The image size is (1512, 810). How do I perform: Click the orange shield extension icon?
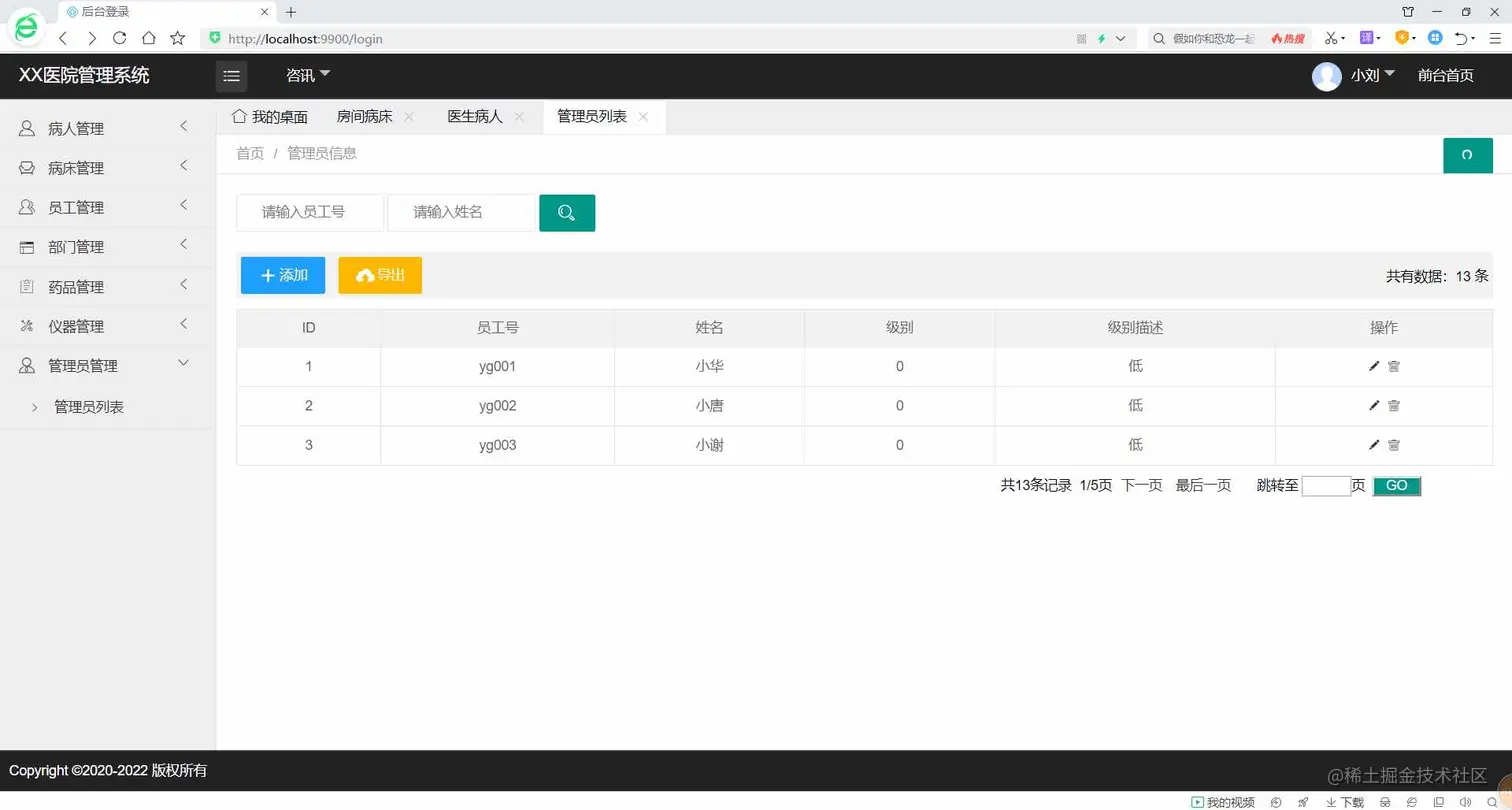coord(1402,38)
